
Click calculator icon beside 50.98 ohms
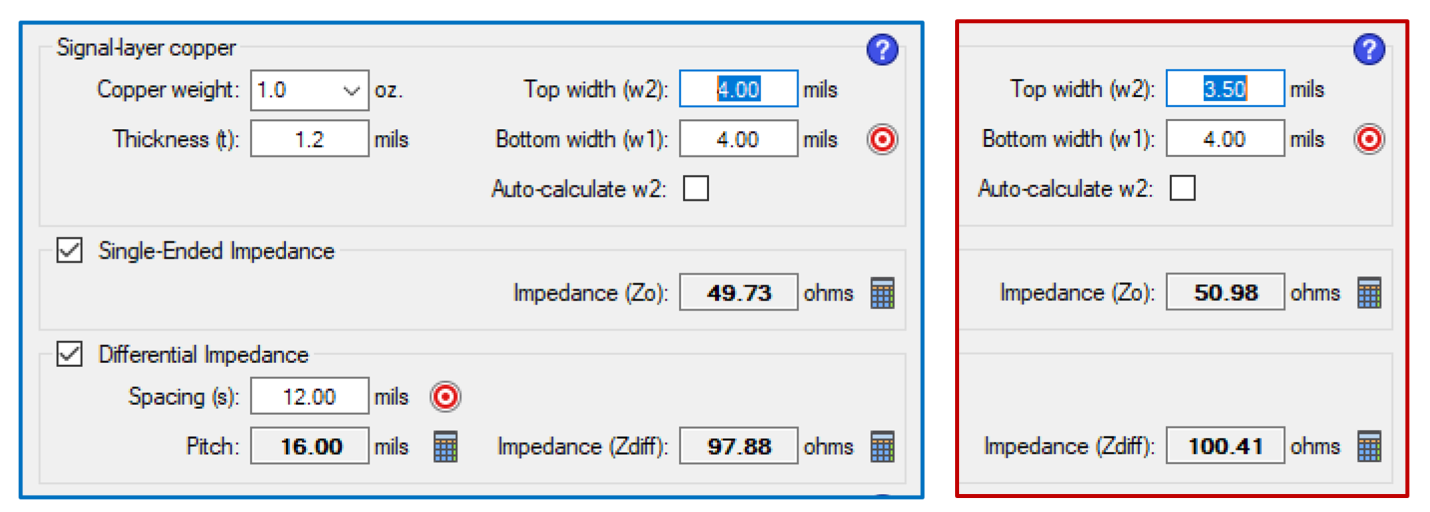point(1368,293)
